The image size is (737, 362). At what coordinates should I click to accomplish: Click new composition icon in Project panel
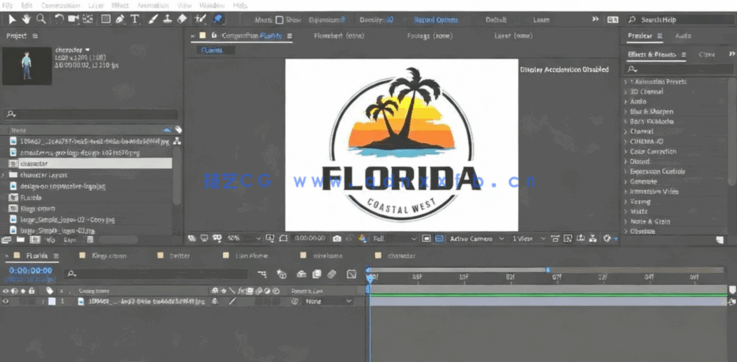(x=34, y=240)
